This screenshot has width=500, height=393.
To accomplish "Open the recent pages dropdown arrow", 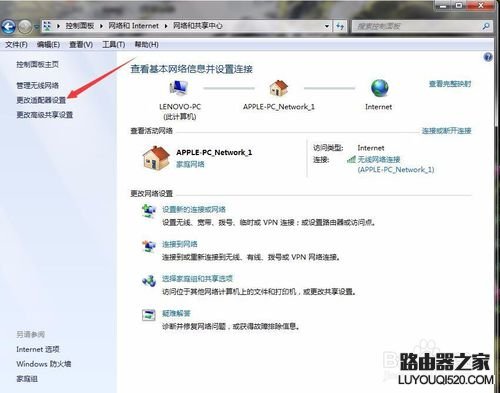I will pos(36,27).
